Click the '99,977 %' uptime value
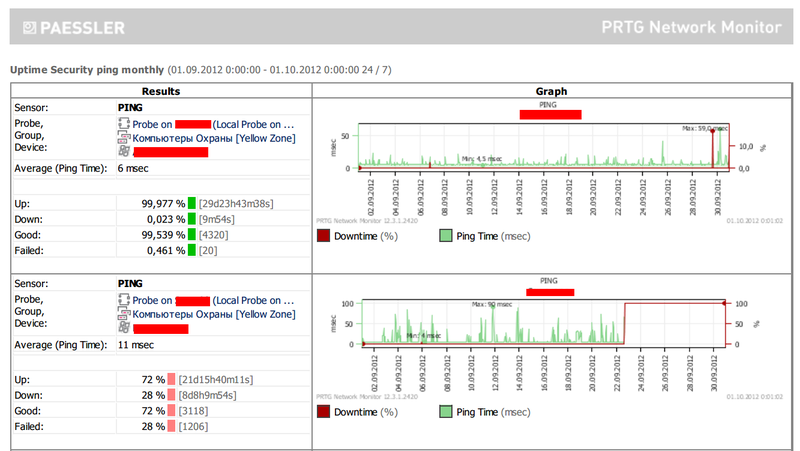 [163, 204]
